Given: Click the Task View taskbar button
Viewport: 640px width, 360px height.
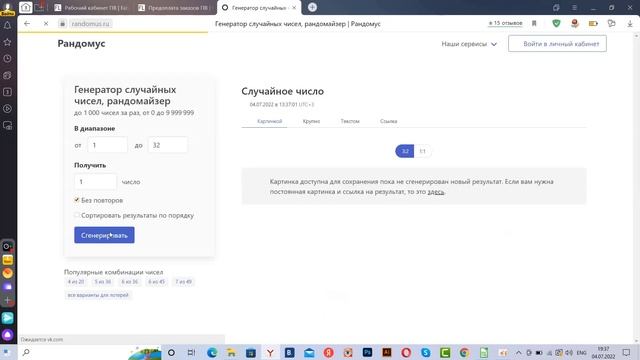Looking at the screenshot, I should 191,352.
